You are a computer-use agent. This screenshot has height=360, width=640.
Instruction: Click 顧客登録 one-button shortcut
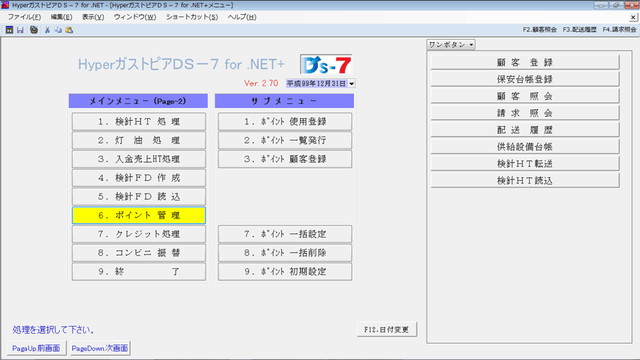pos(524,62)
